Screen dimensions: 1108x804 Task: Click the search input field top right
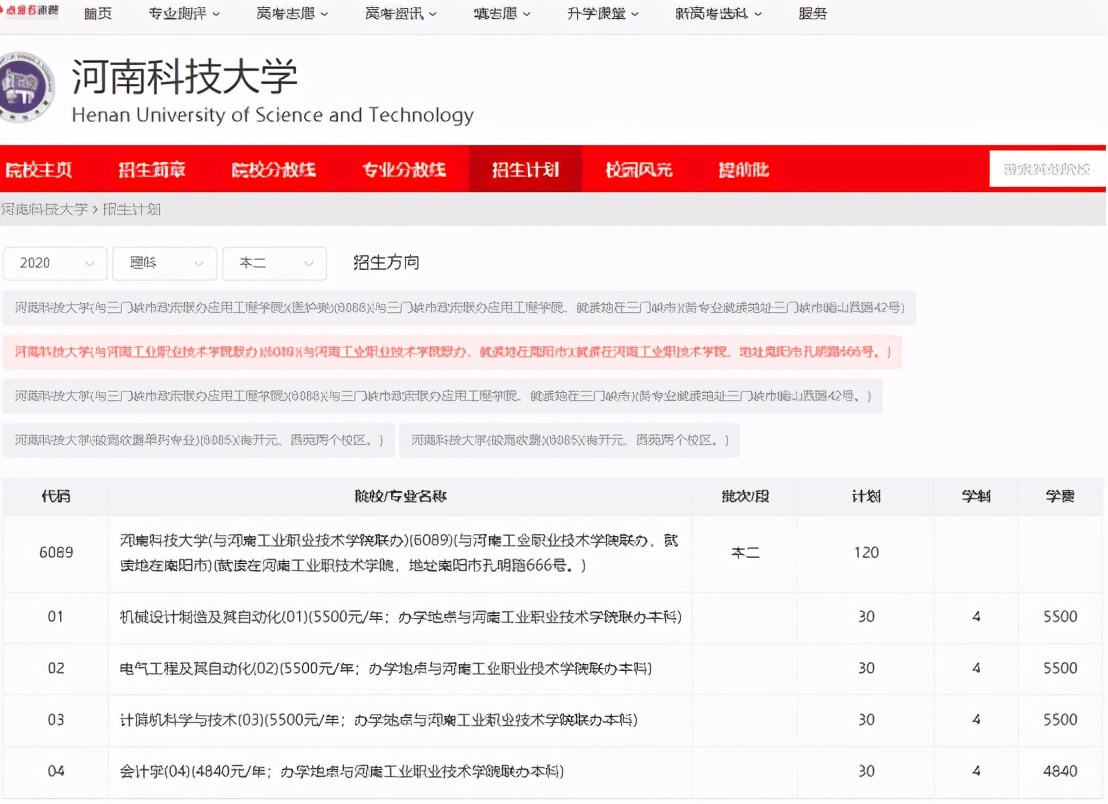click(x=1047, y=168)
